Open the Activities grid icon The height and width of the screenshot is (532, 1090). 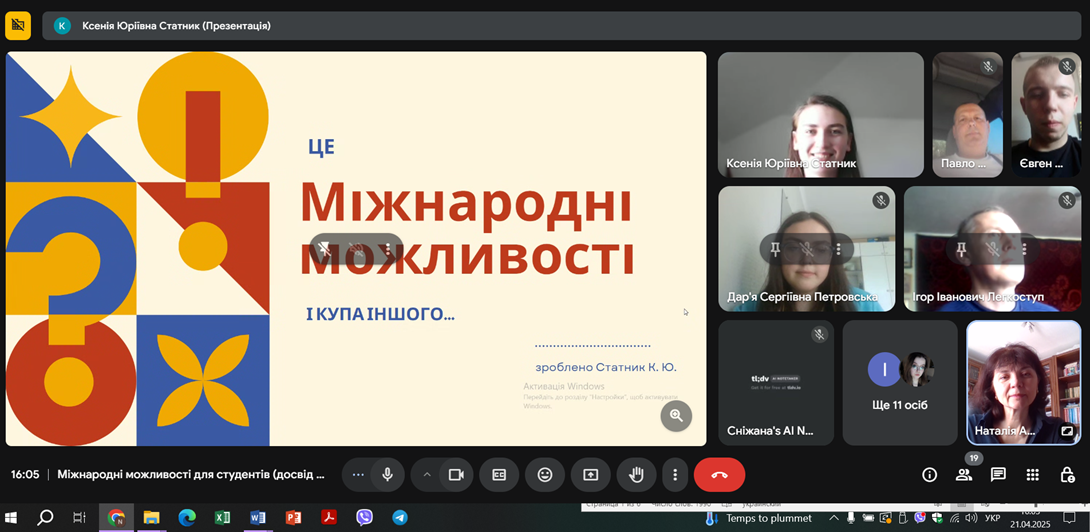[x=1033, y=475]
